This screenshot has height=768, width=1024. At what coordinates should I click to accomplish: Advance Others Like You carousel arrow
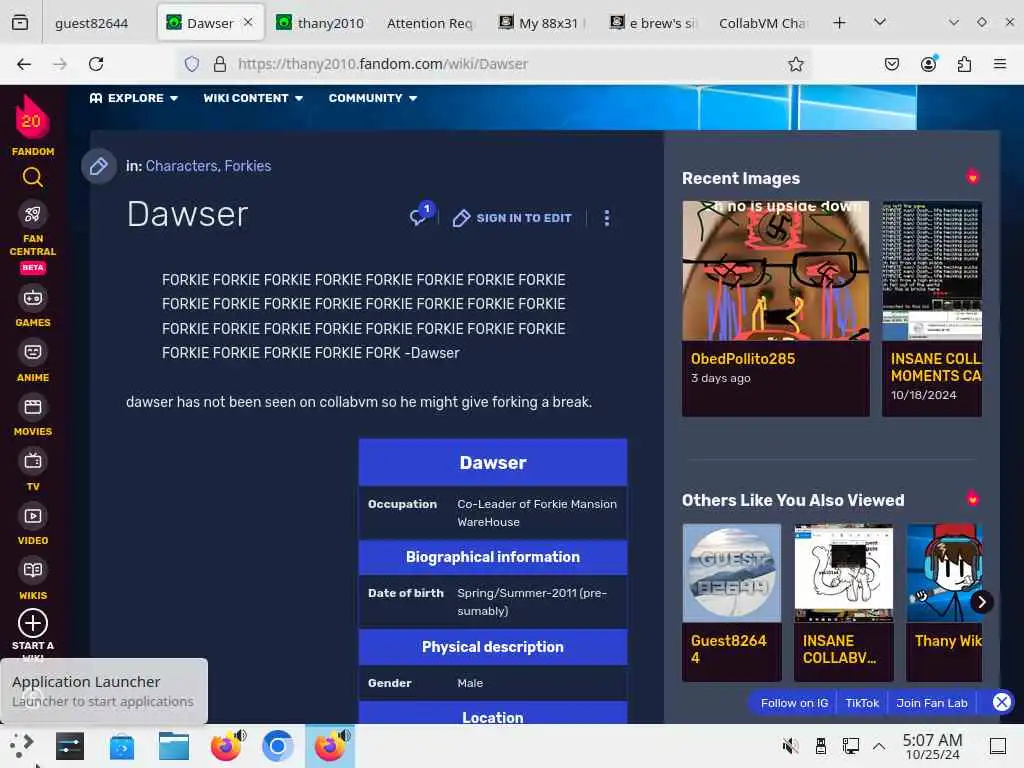982,601
